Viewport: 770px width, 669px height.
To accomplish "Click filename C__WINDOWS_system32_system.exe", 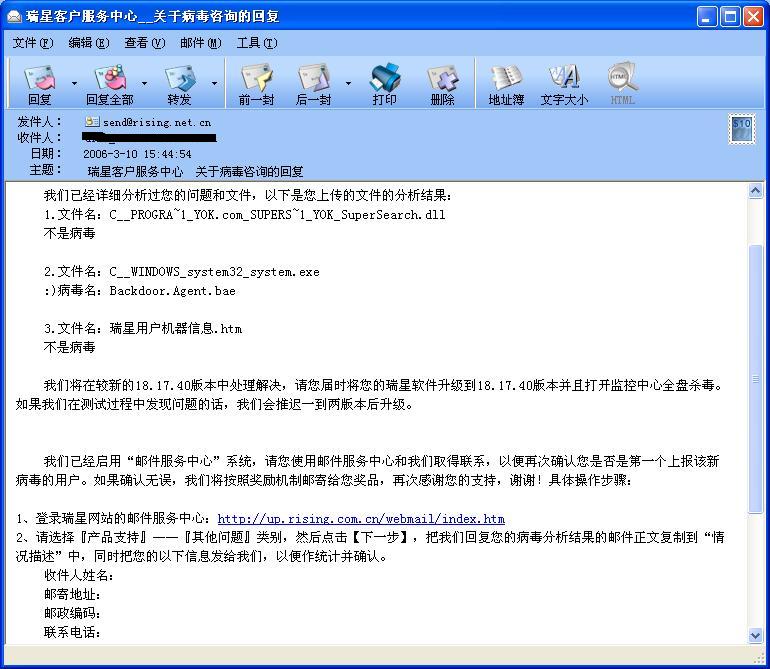I will coord(214,272).
